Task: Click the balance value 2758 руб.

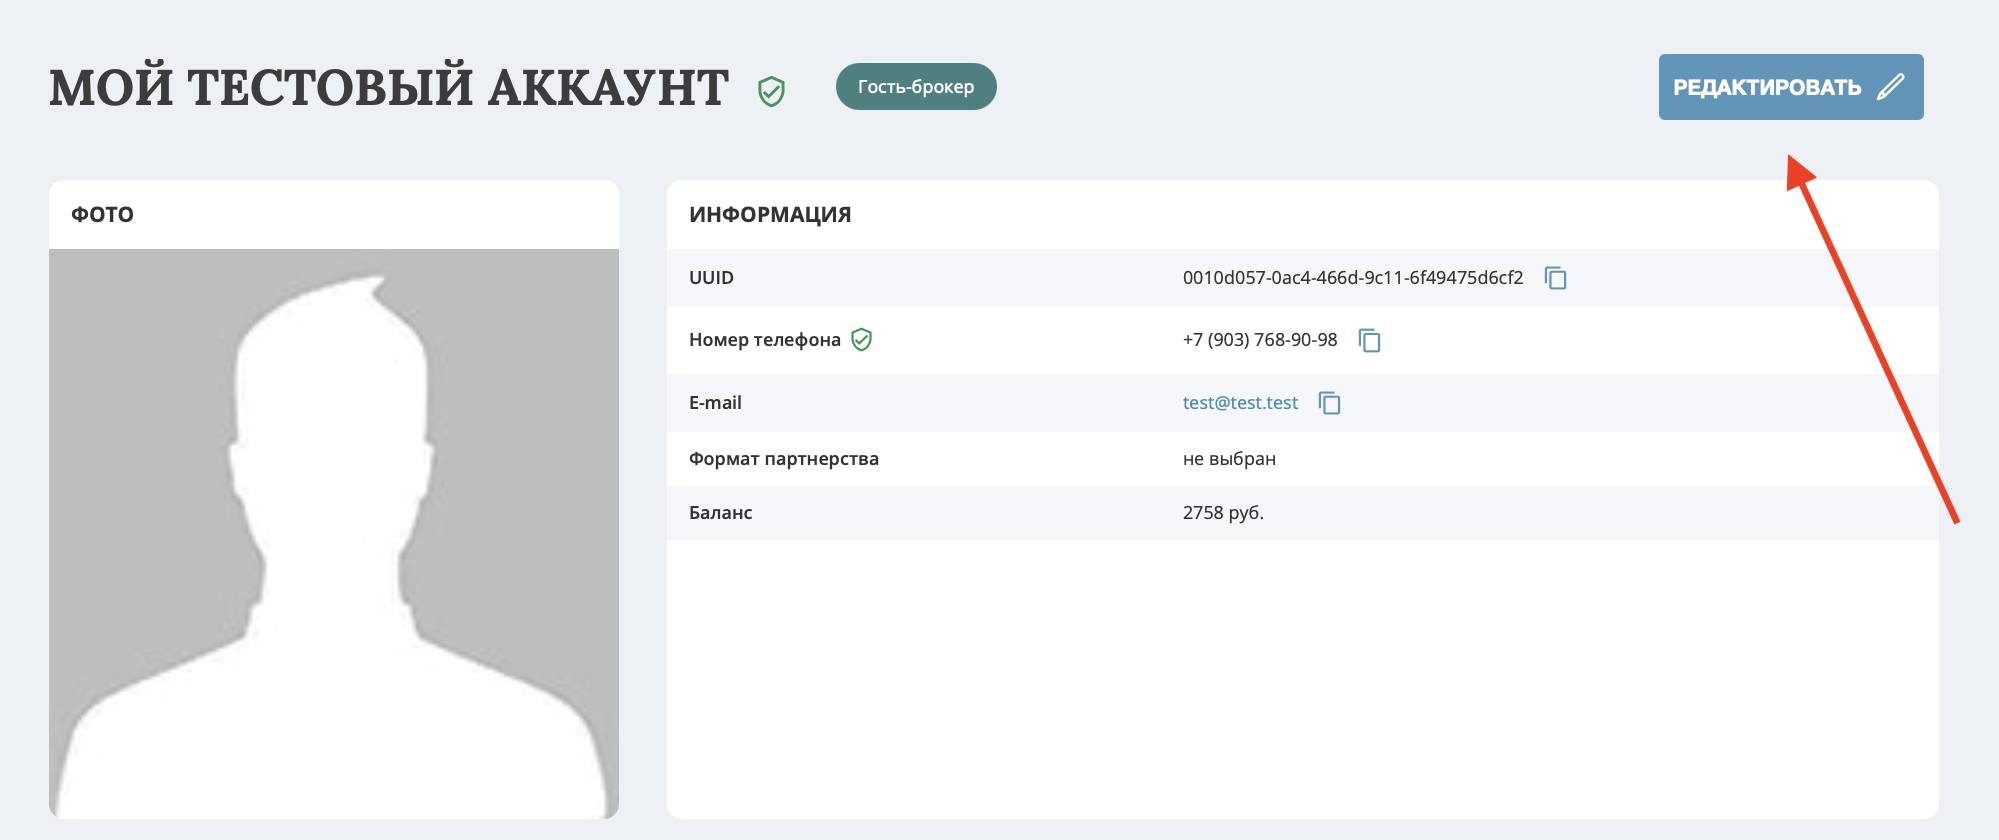Action: [x=1223, y=513]
